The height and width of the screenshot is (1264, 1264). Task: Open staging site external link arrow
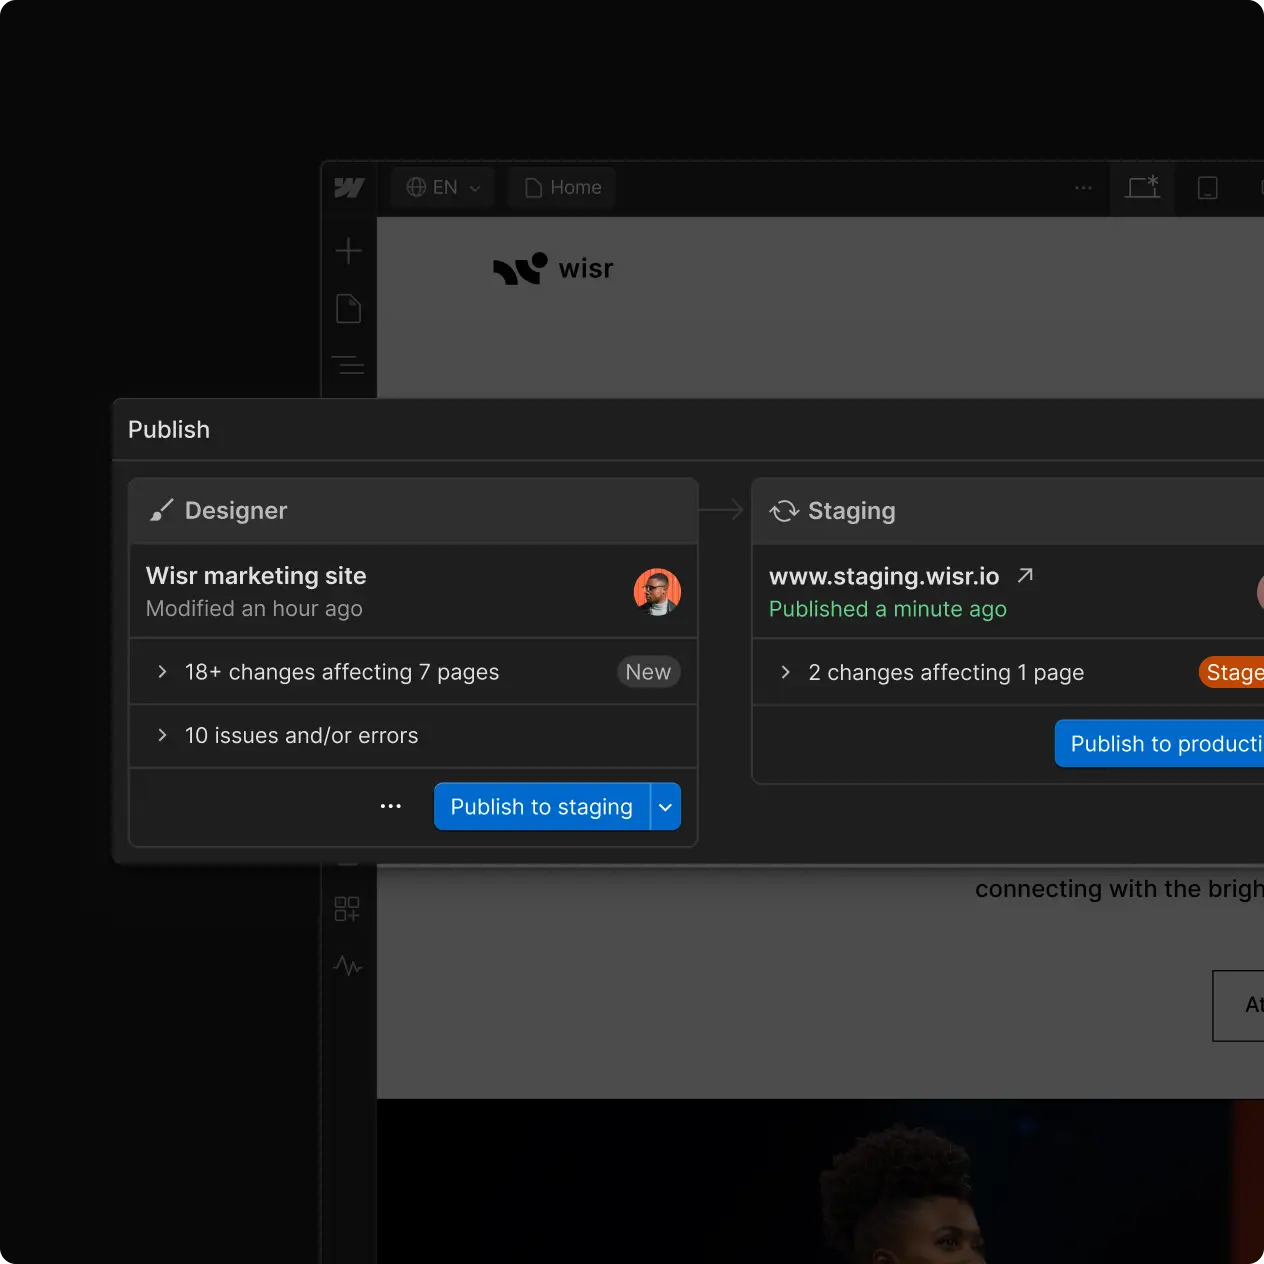[x=1025, y=575]
